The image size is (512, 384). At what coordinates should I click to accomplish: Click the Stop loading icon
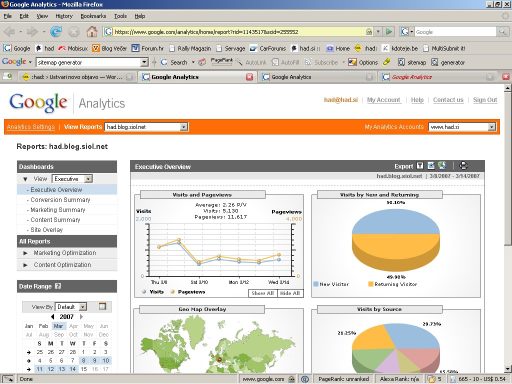(74, 32)
